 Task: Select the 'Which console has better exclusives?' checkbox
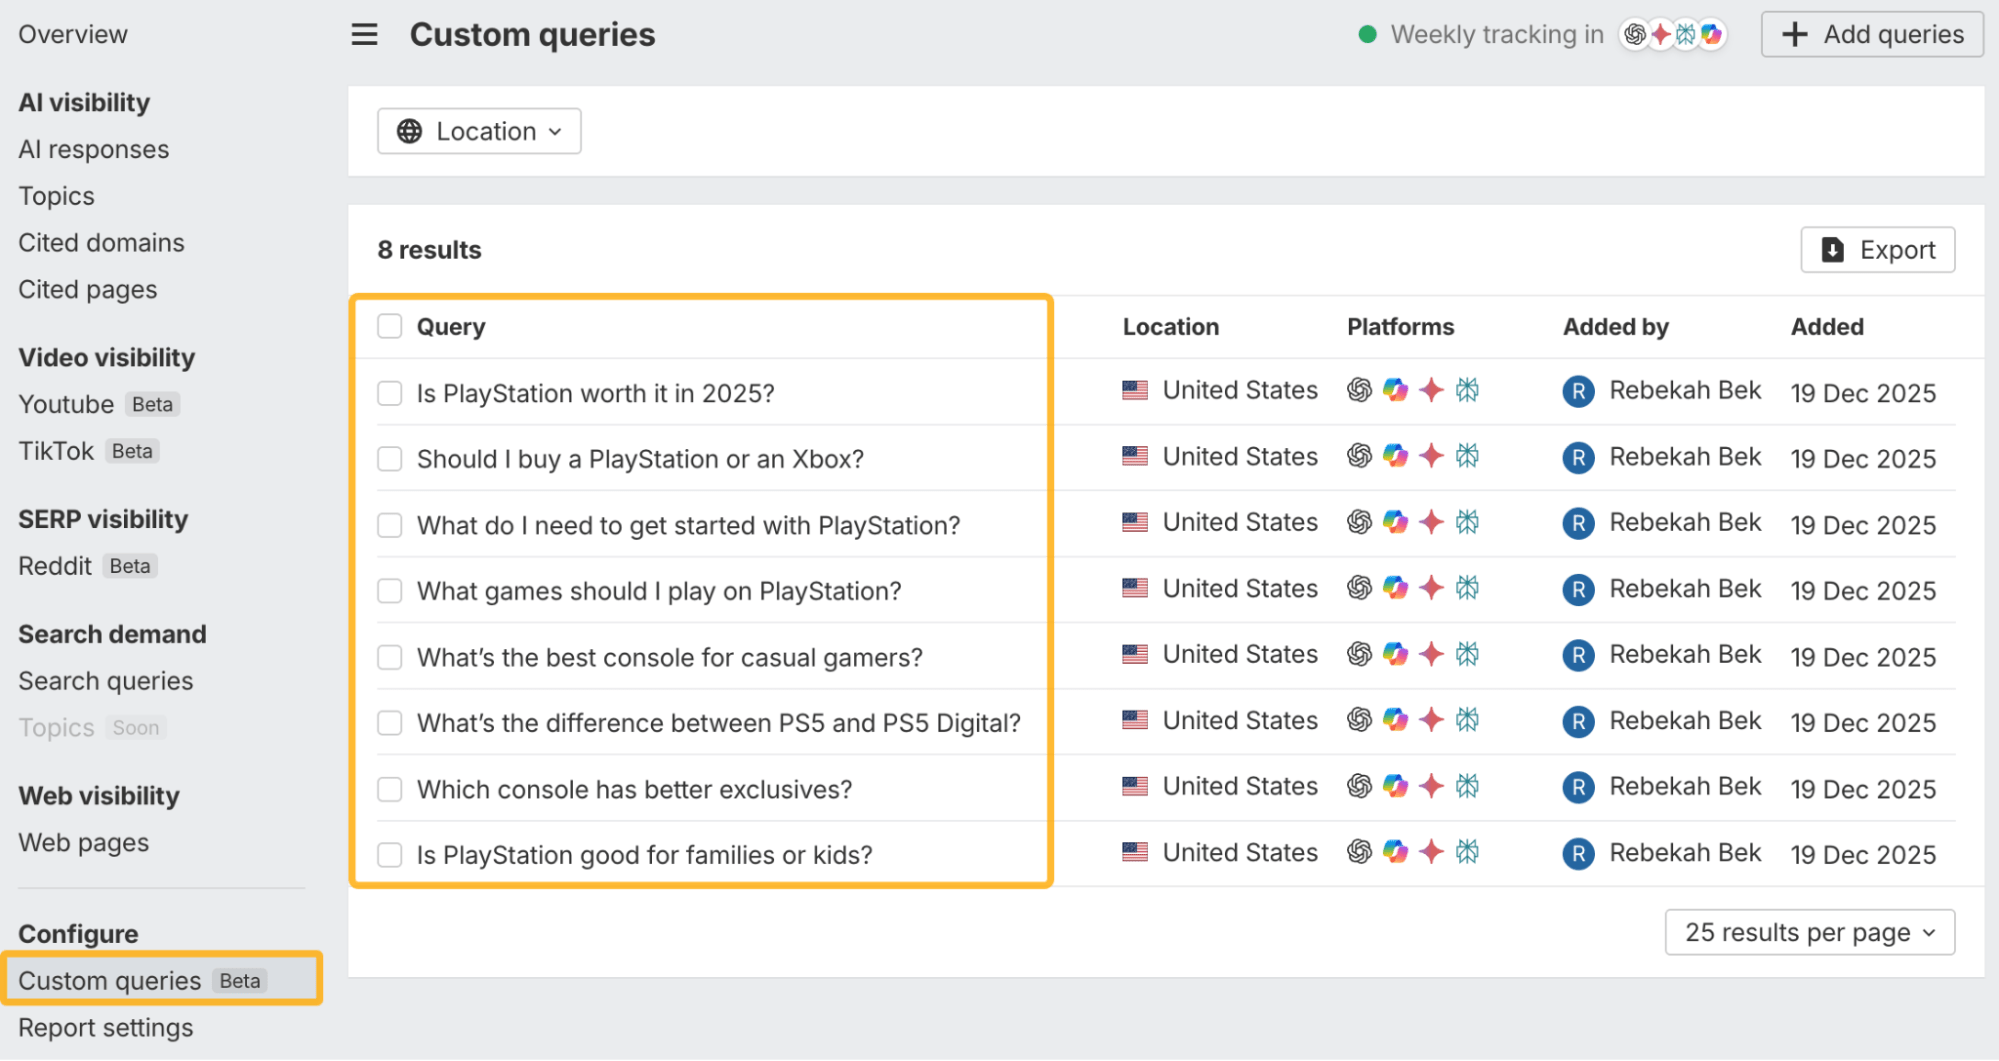[390, 789]
